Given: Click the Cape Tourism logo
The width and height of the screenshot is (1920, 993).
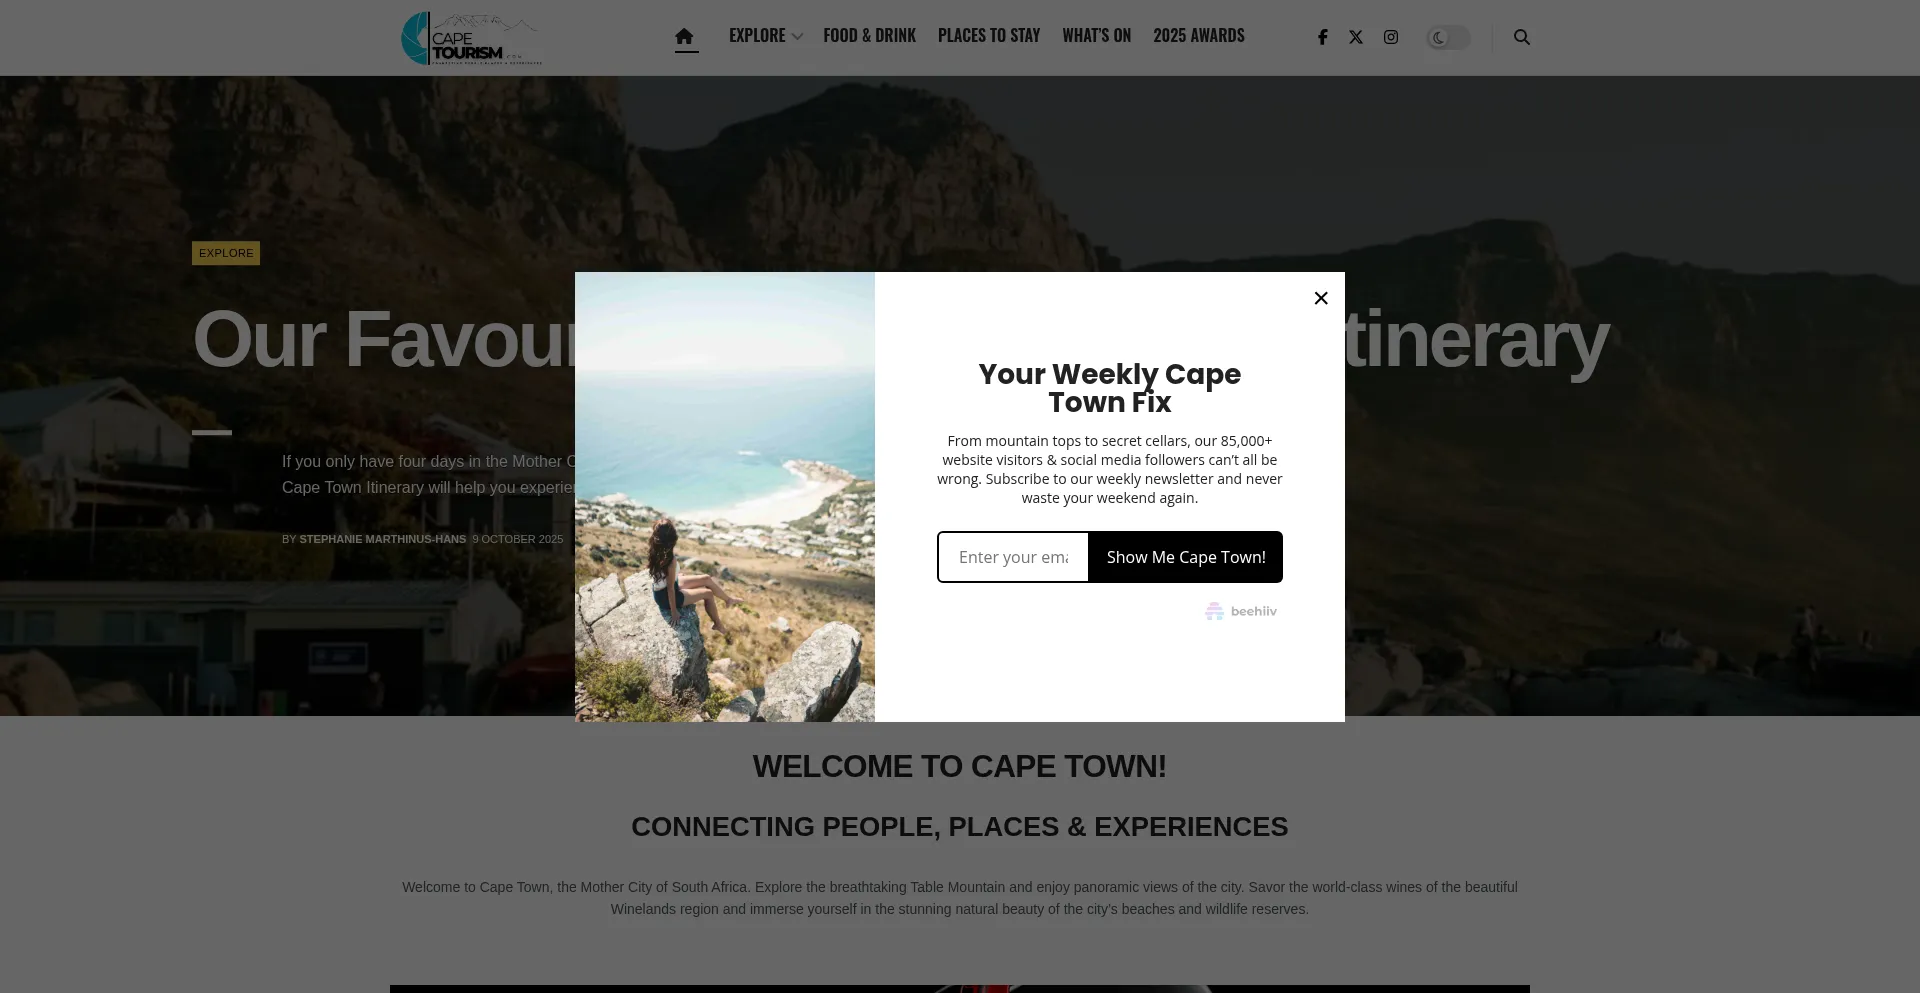Looking at the screenshot, I should (x=471, y=38).
